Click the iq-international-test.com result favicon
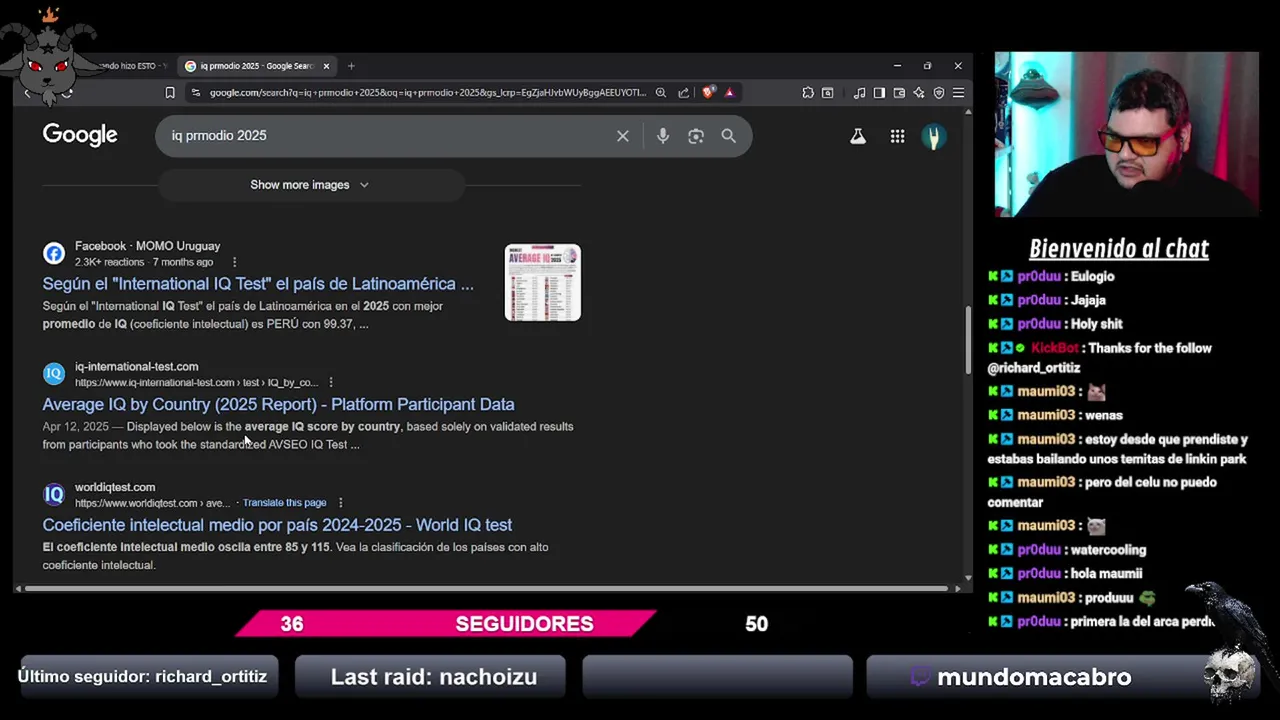This screenshot has width=1280, height=720. coord(54,374)
